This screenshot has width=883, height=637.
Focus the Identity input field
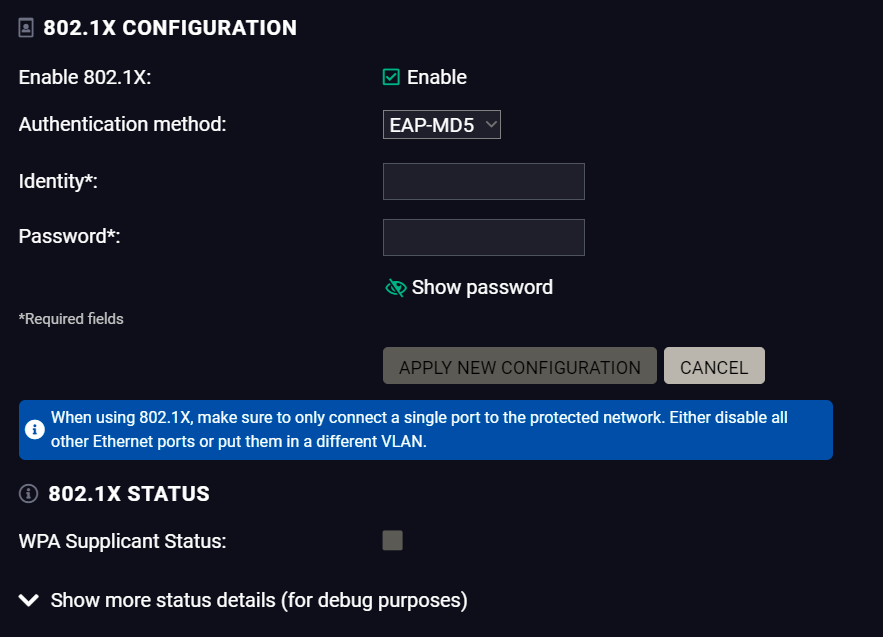pos(484,181)
